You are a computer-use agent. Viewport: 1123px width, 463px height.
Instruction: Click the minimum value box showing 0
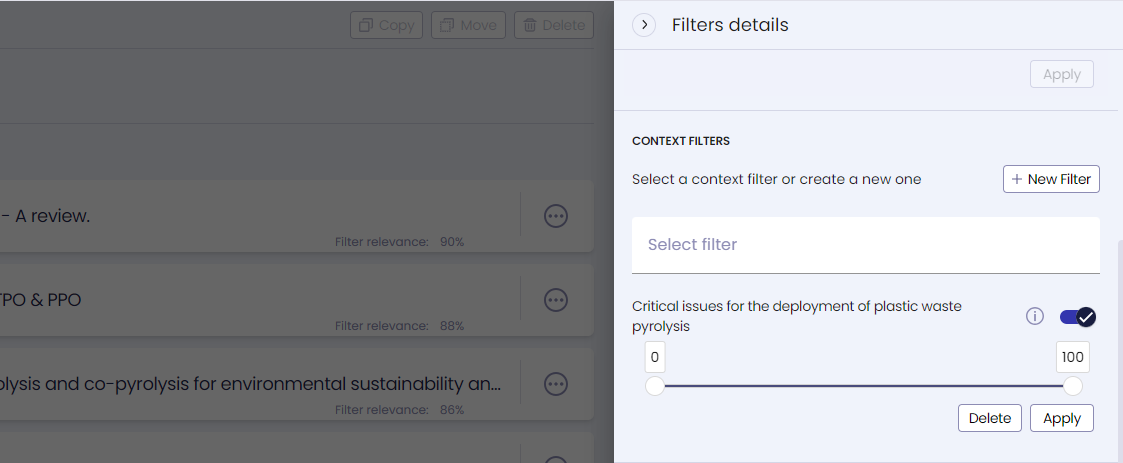click(655, 357)
